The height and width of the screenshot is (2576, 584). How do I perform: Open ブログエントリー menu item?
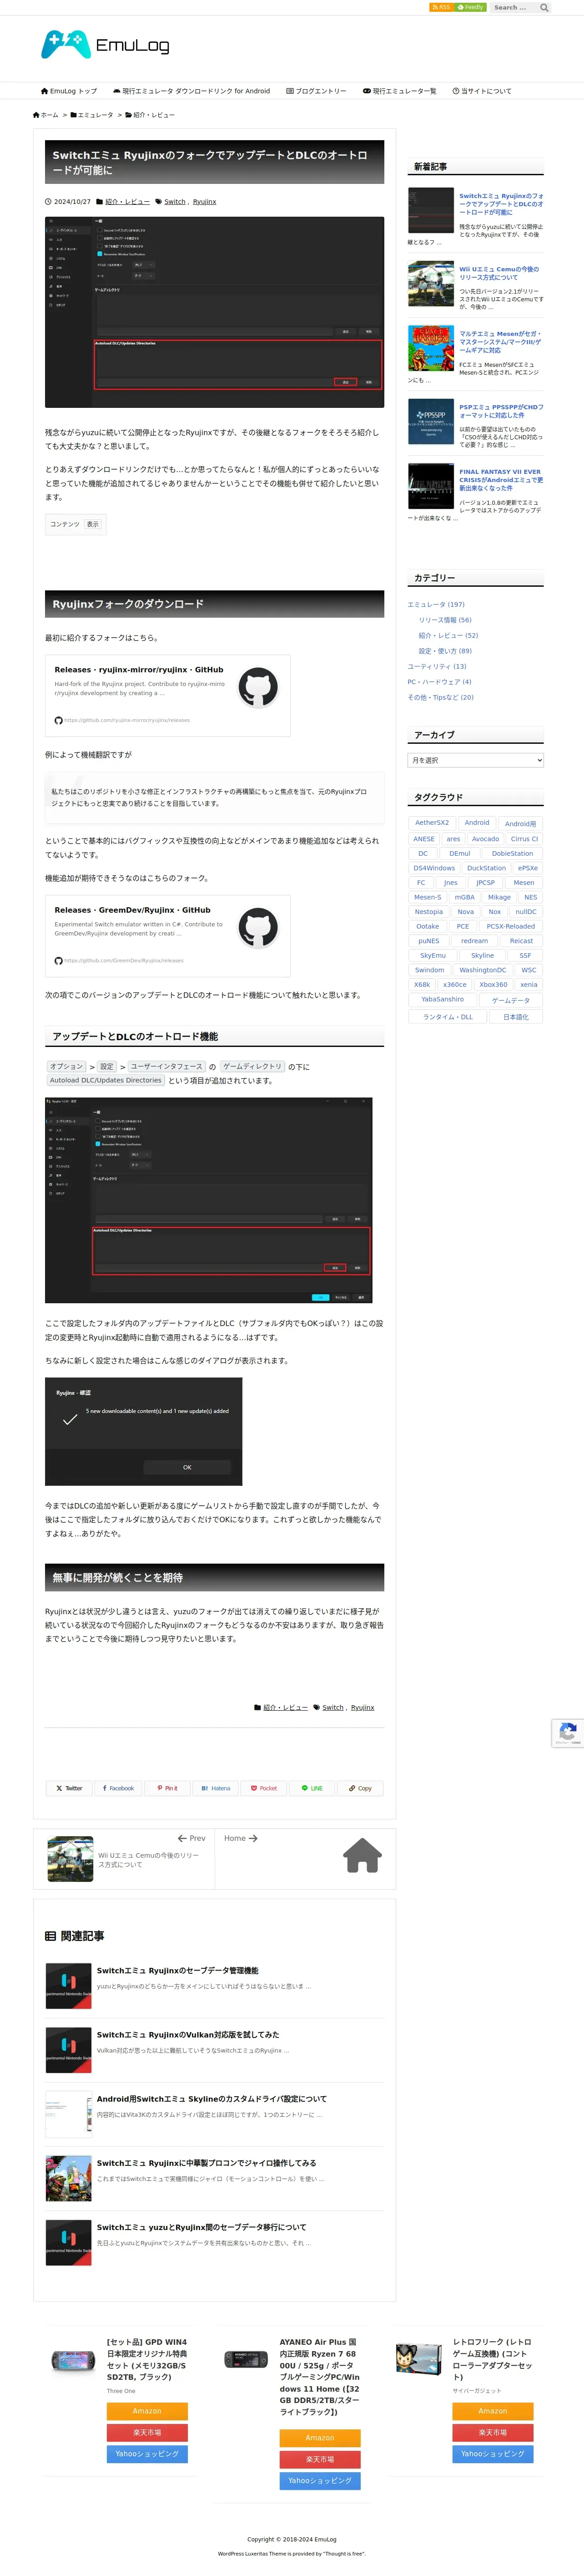tap(316, 91)
